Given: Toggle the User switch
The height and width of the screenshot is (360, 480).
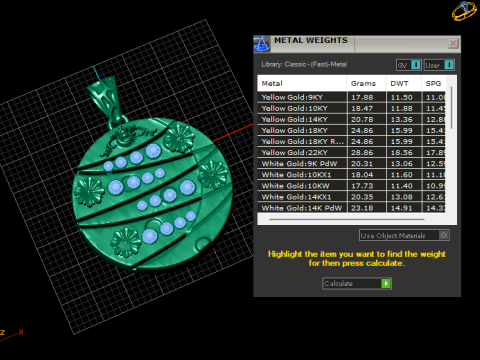Looking at the screenshot, I should click(439, 65).
